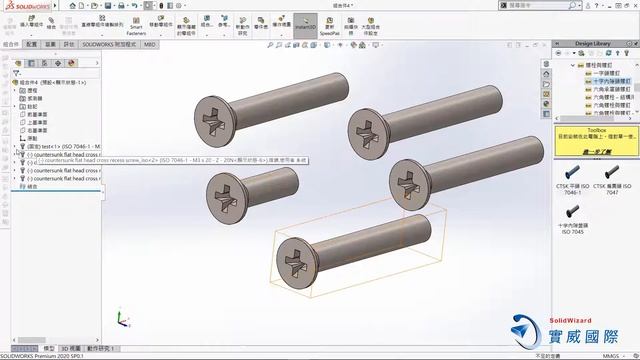
Task: Click the Appearances color ball task pane tab
Action: point(547,104)
